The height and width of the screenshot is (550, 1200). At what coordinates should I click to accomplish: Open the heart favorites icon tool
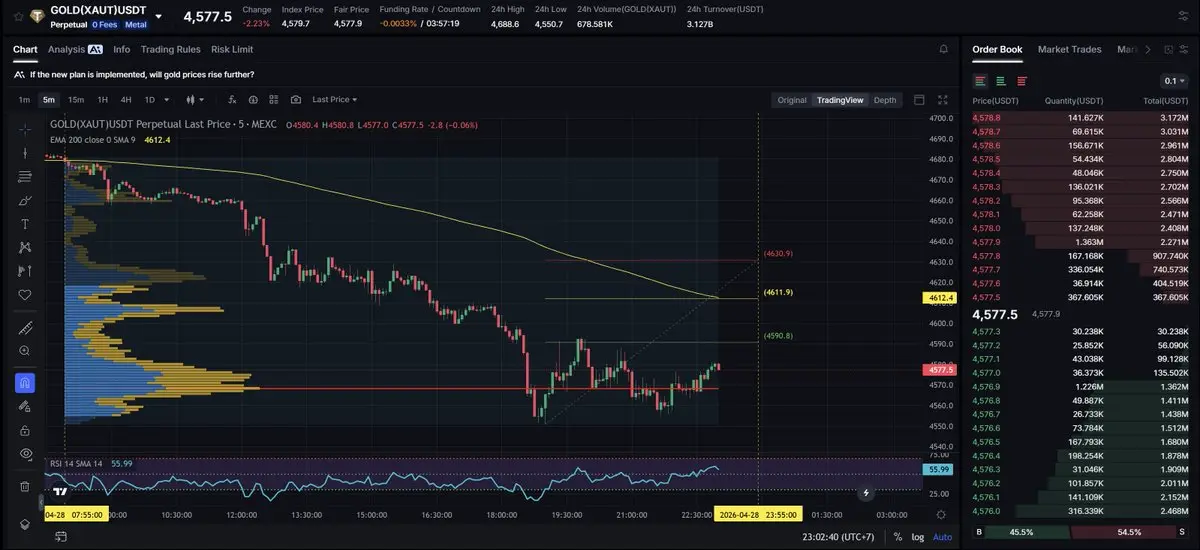coord(25,295)
